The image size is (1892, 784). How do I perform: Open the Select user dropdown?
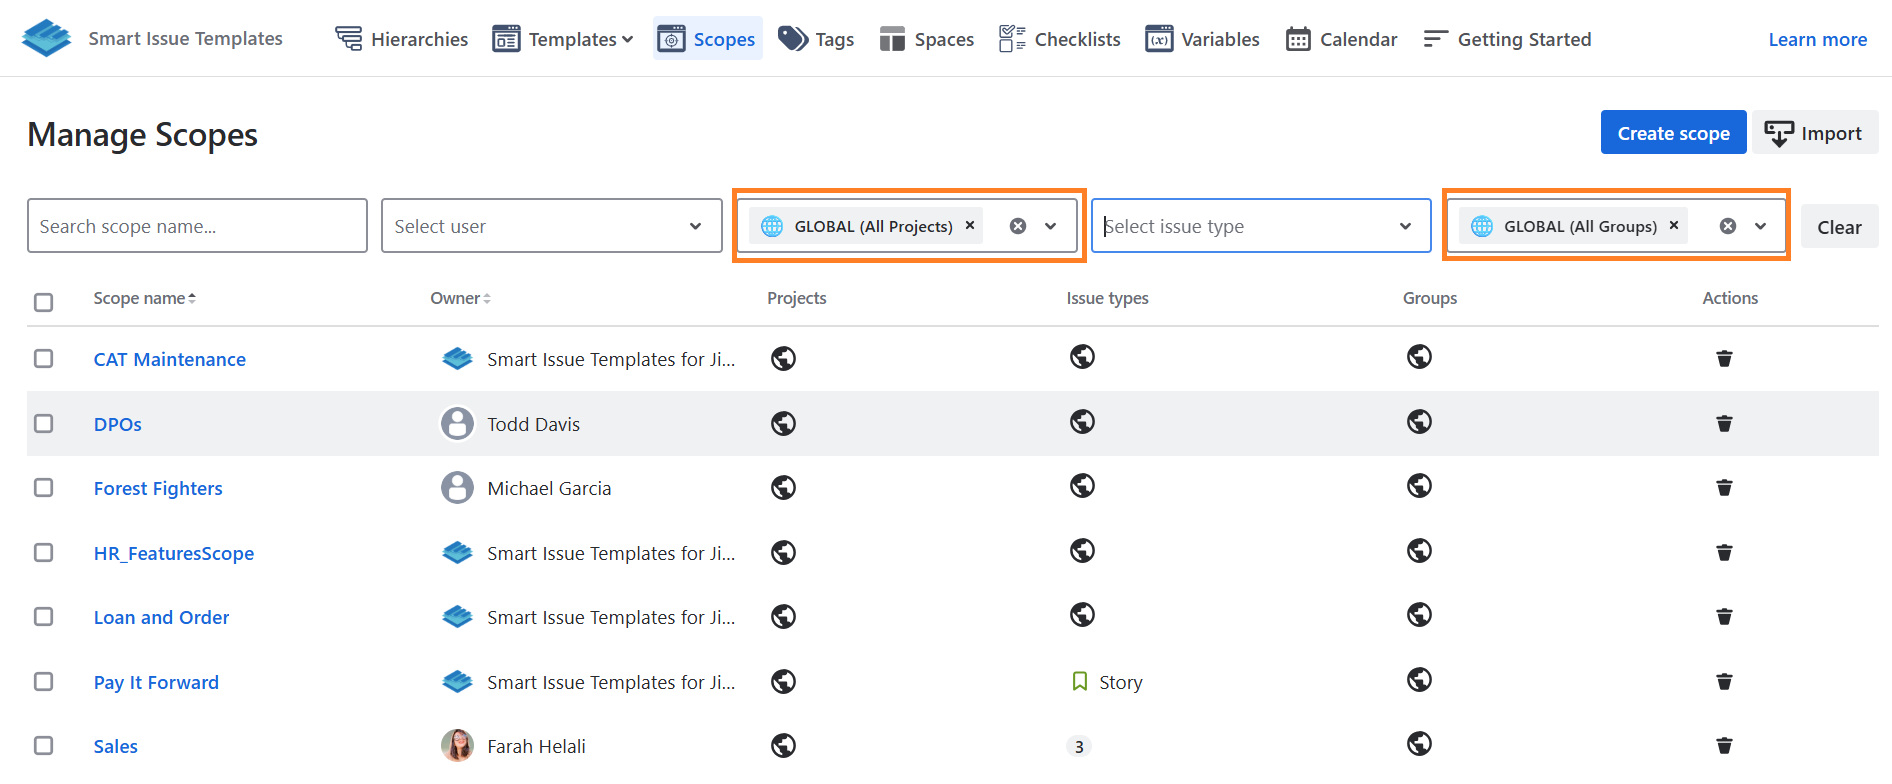[551, 226]
